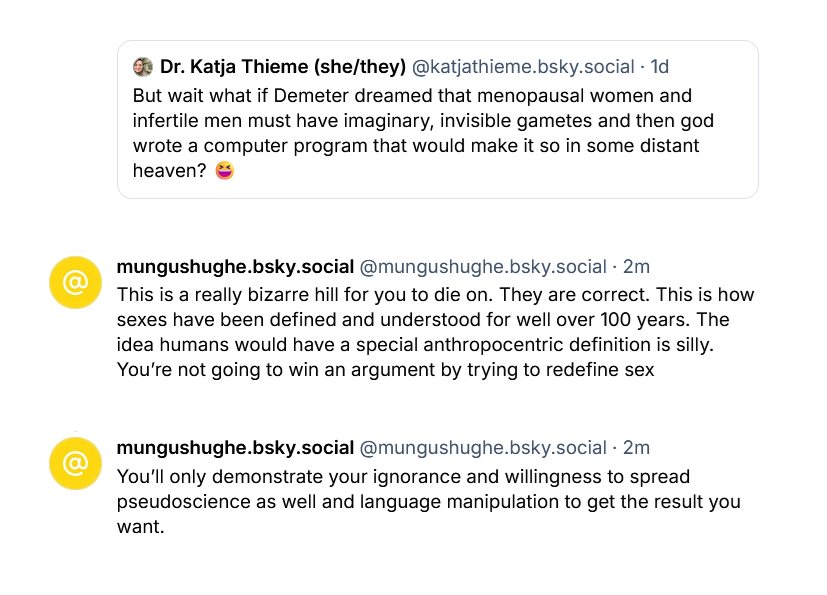Open the quoted post's 1d timestamp
This screenshot has width=827, height=595.
pos(660,67)
